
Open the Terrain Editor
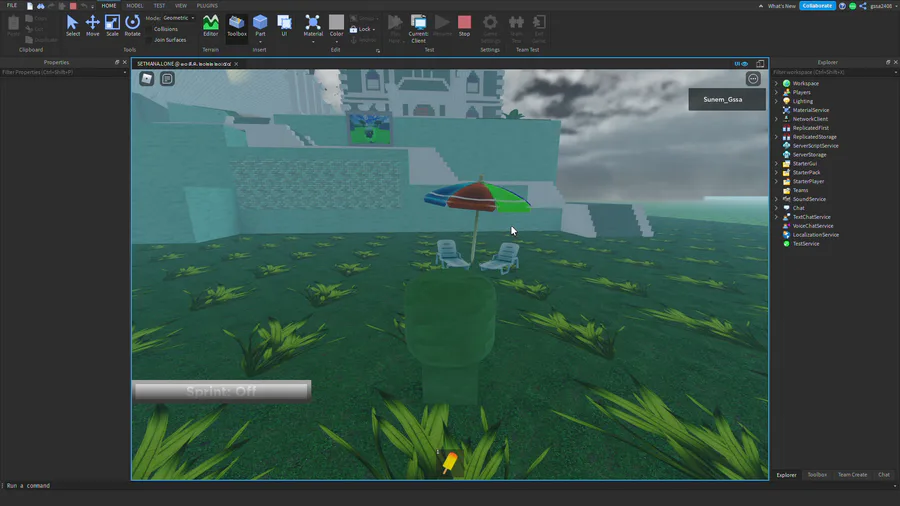[211, 26]
